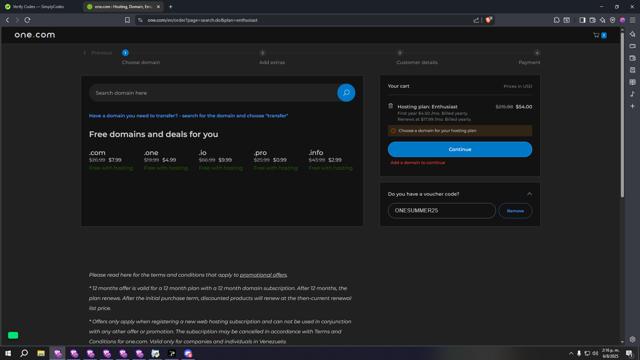Remove the ONESUMMER25 voucher code
This screenshot has height=360, width=640.
pyautogui.click(x=515, y=211)
